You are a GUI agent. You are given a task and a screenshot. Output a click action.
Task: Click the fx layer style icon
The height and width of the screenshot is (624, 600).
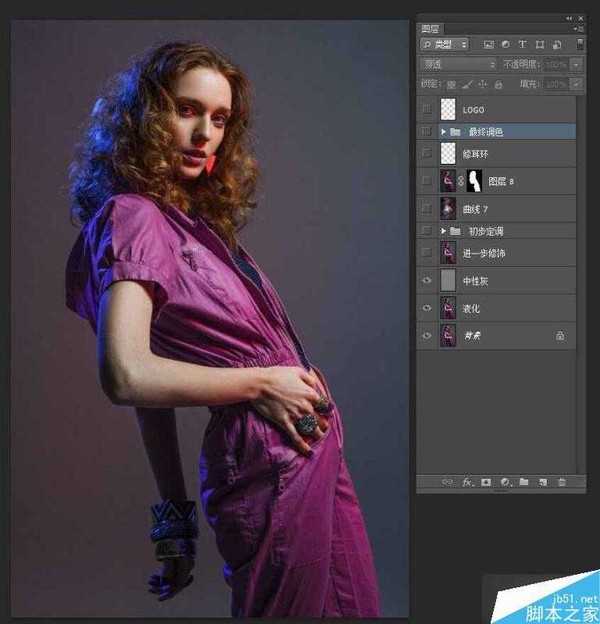467,482
